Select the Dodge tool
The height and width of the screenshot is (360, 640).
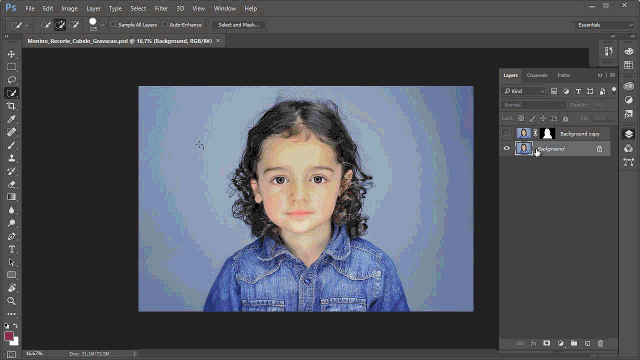coord(11,223)
